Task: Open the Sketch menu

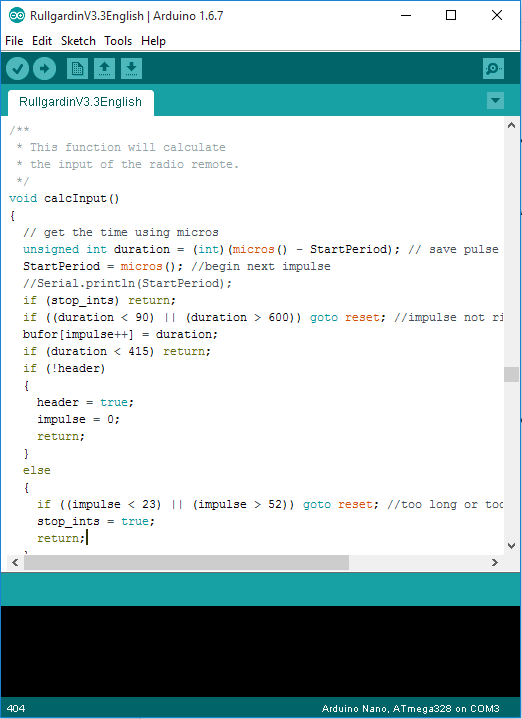Action: coord(78,41)
